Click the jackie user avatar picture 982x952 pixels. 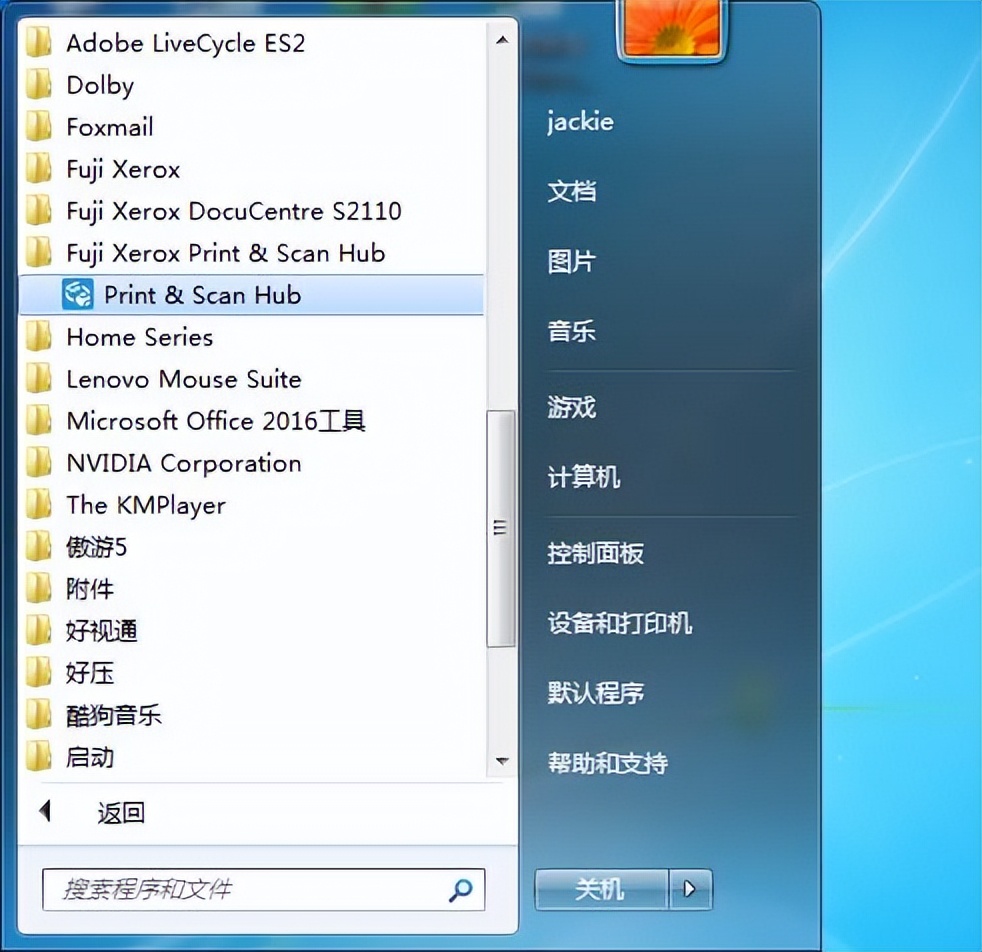coord(671,28)
